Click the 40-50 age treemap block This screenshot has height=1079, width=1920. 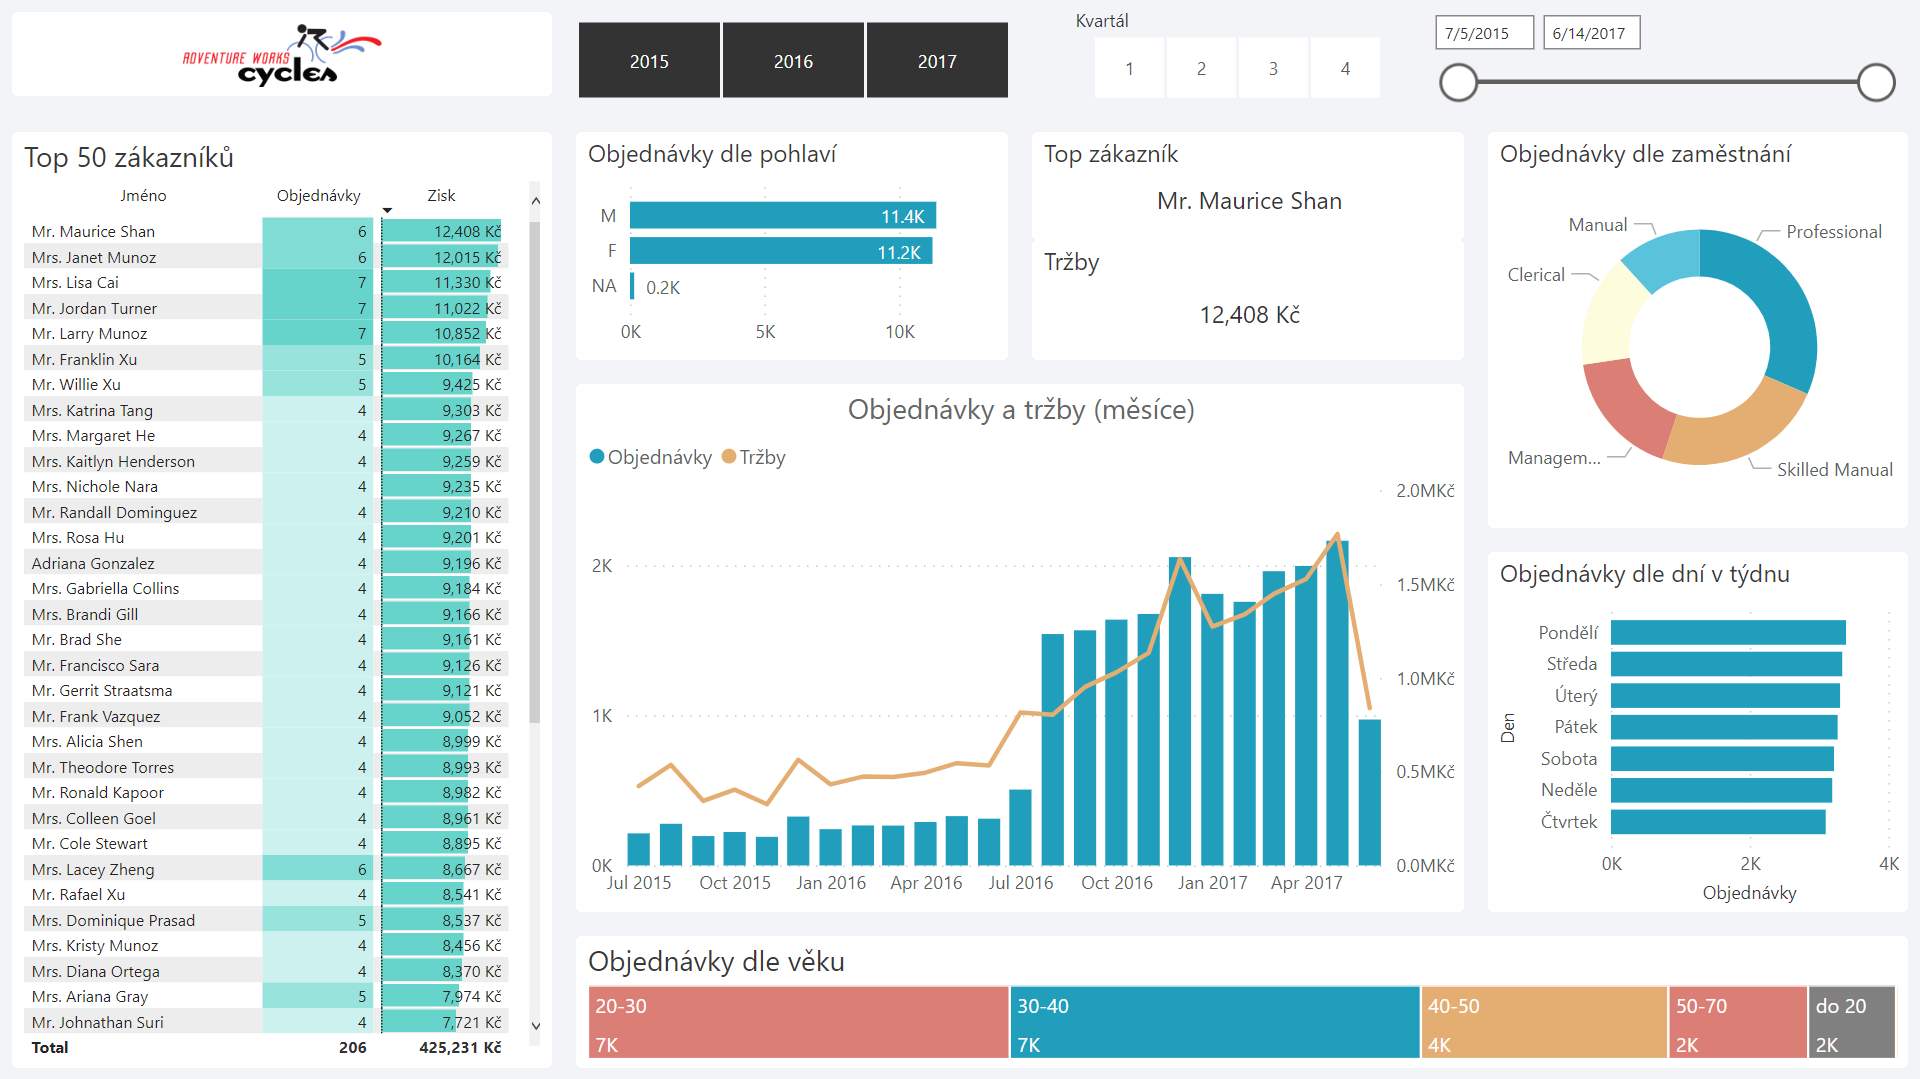pos(1544,1022)
